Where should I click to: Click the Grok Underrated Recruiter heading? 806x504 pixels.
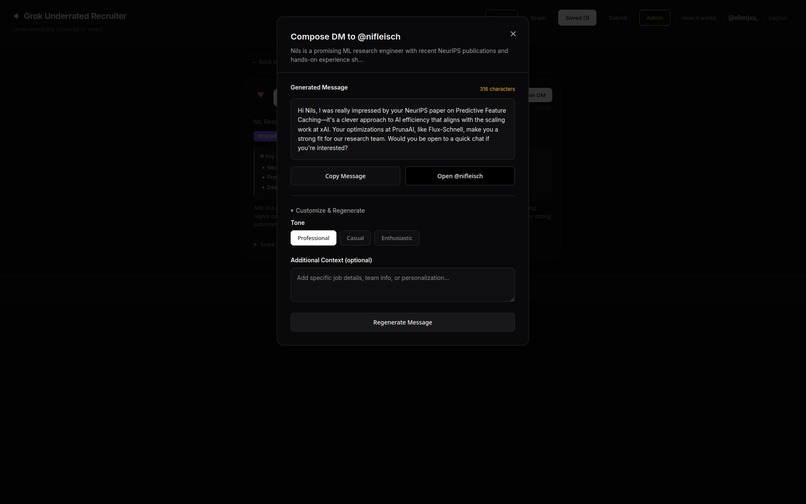click(75, 16)
